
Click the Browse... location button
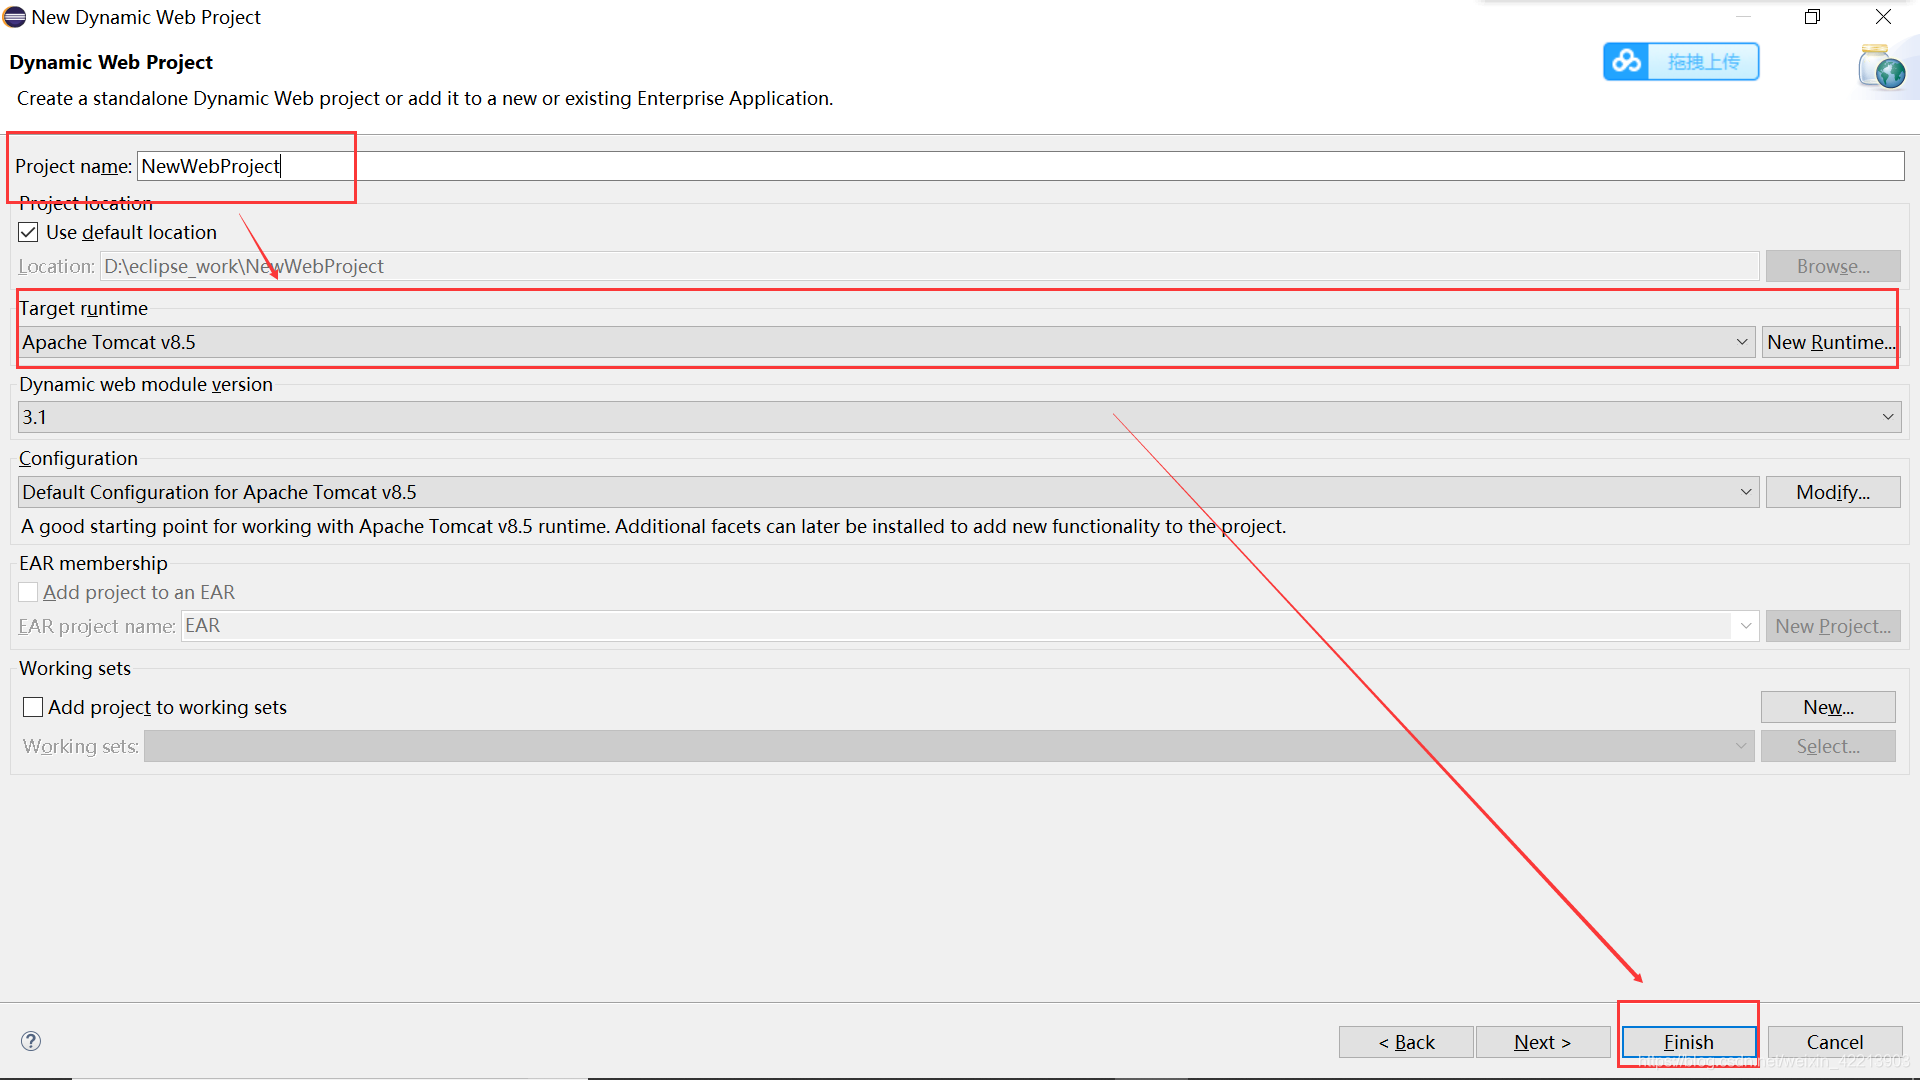tap(1833, 266)
